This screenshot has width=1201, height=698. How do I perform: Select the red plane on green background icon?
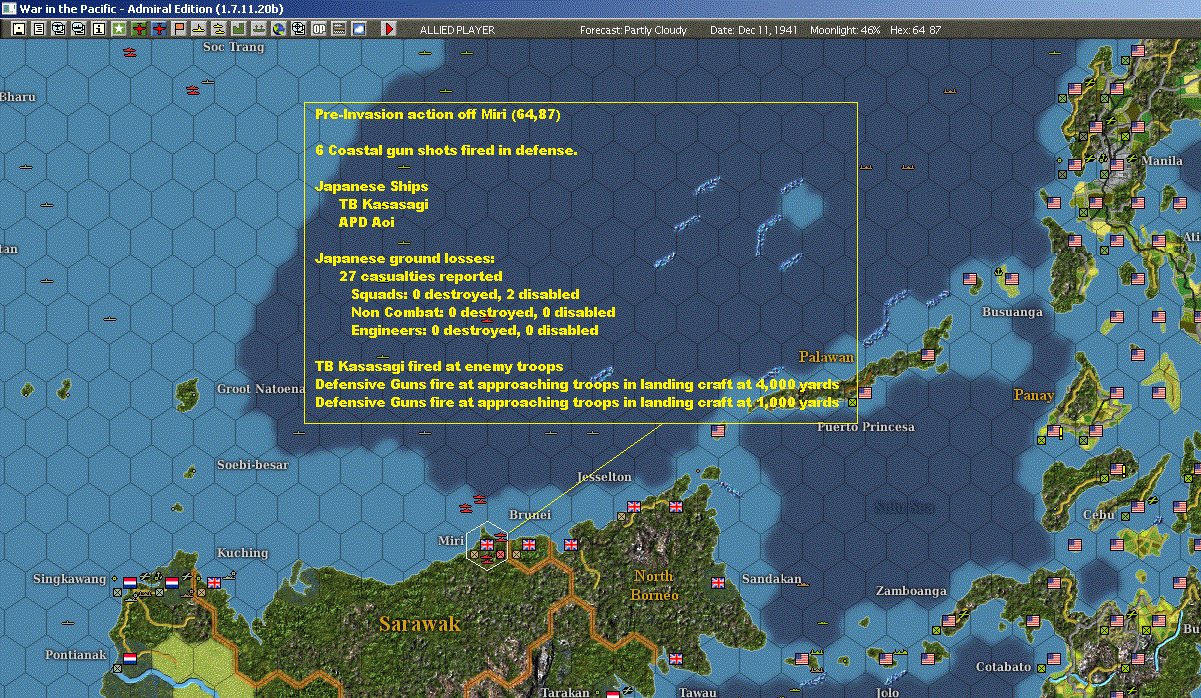[x=139, y=29]
